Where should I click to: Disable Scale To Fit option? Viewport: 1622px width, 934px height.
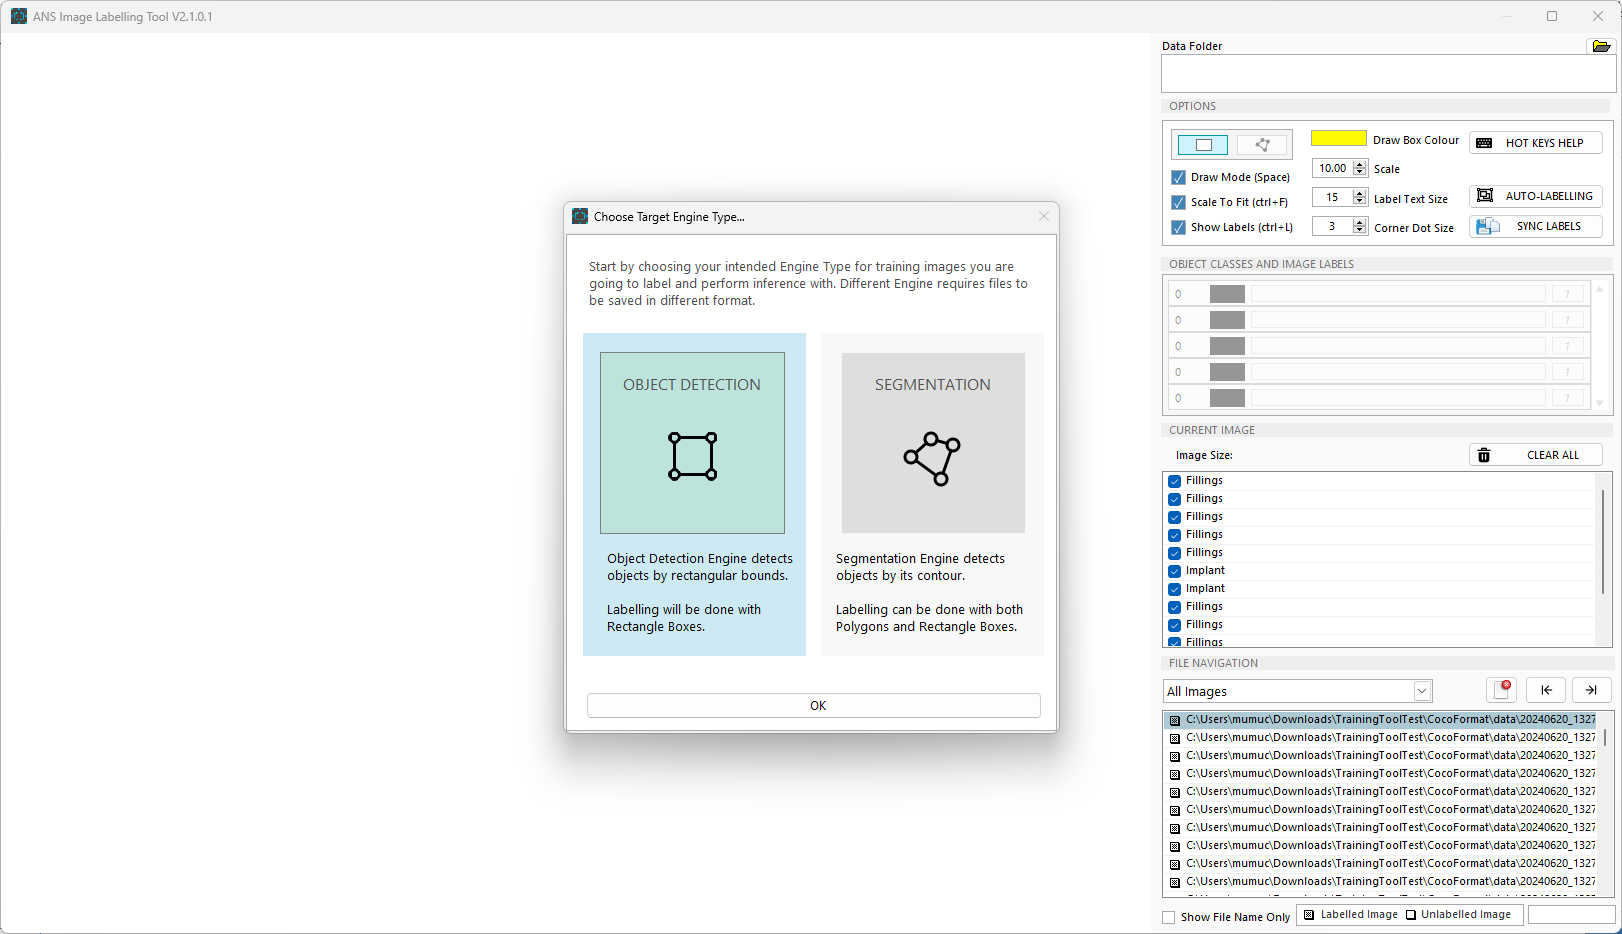(x=1178, y=202)
